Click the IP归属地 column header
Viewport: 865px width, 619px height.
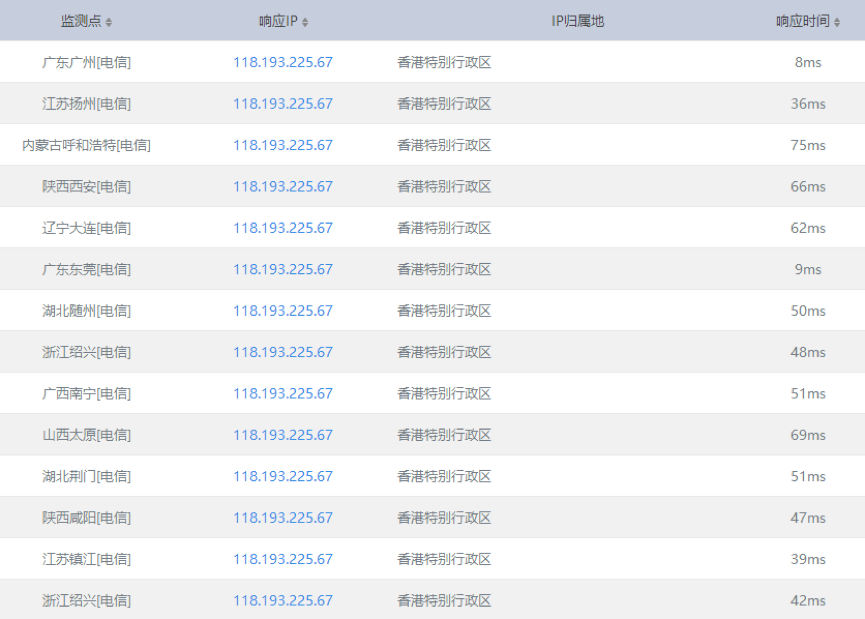click(578, 21)
